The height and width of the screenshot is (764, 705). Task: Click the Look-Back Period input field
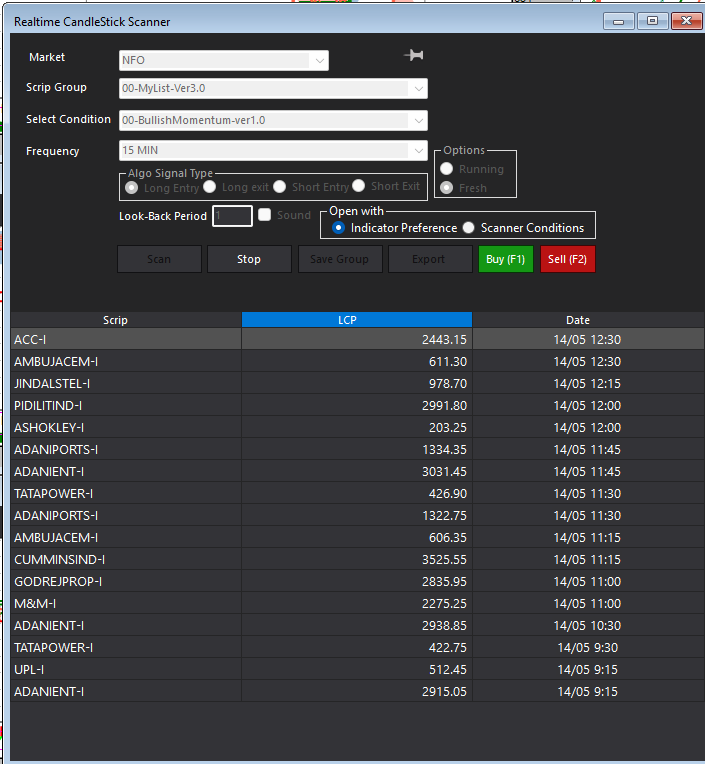pyautogui.click(x=232, y=216)
